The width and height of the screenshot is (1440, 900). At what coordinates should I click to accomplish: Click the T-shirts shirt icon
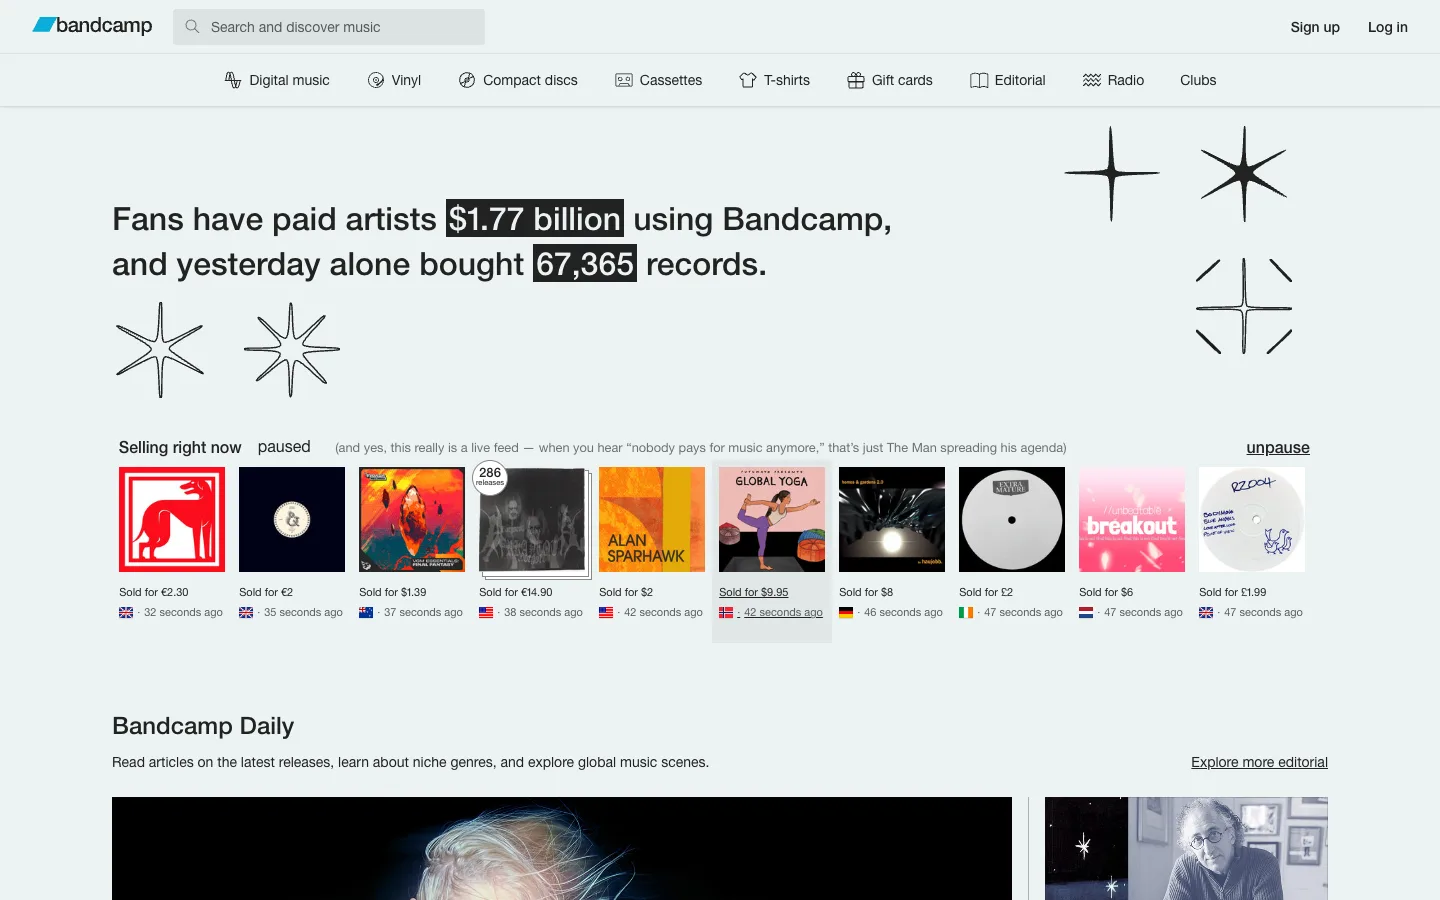click(x=748, y=80)
